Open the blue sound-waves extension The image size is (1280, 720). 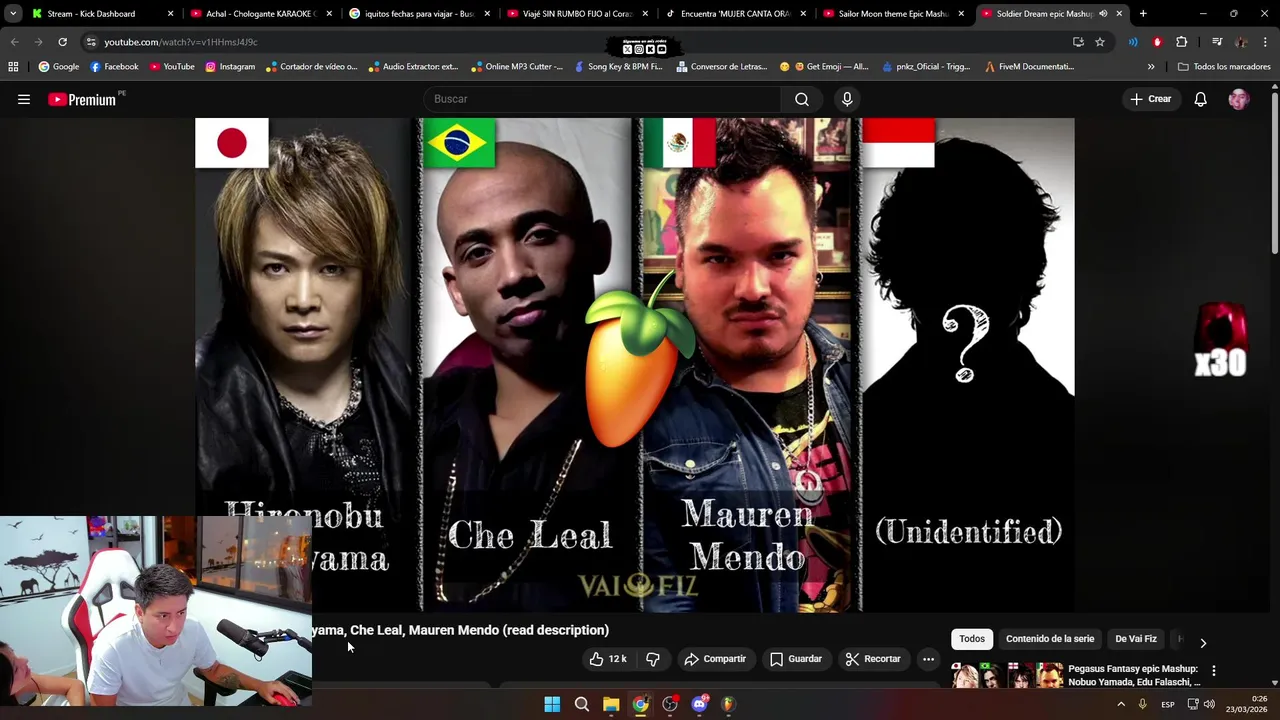click(1133, 42)
